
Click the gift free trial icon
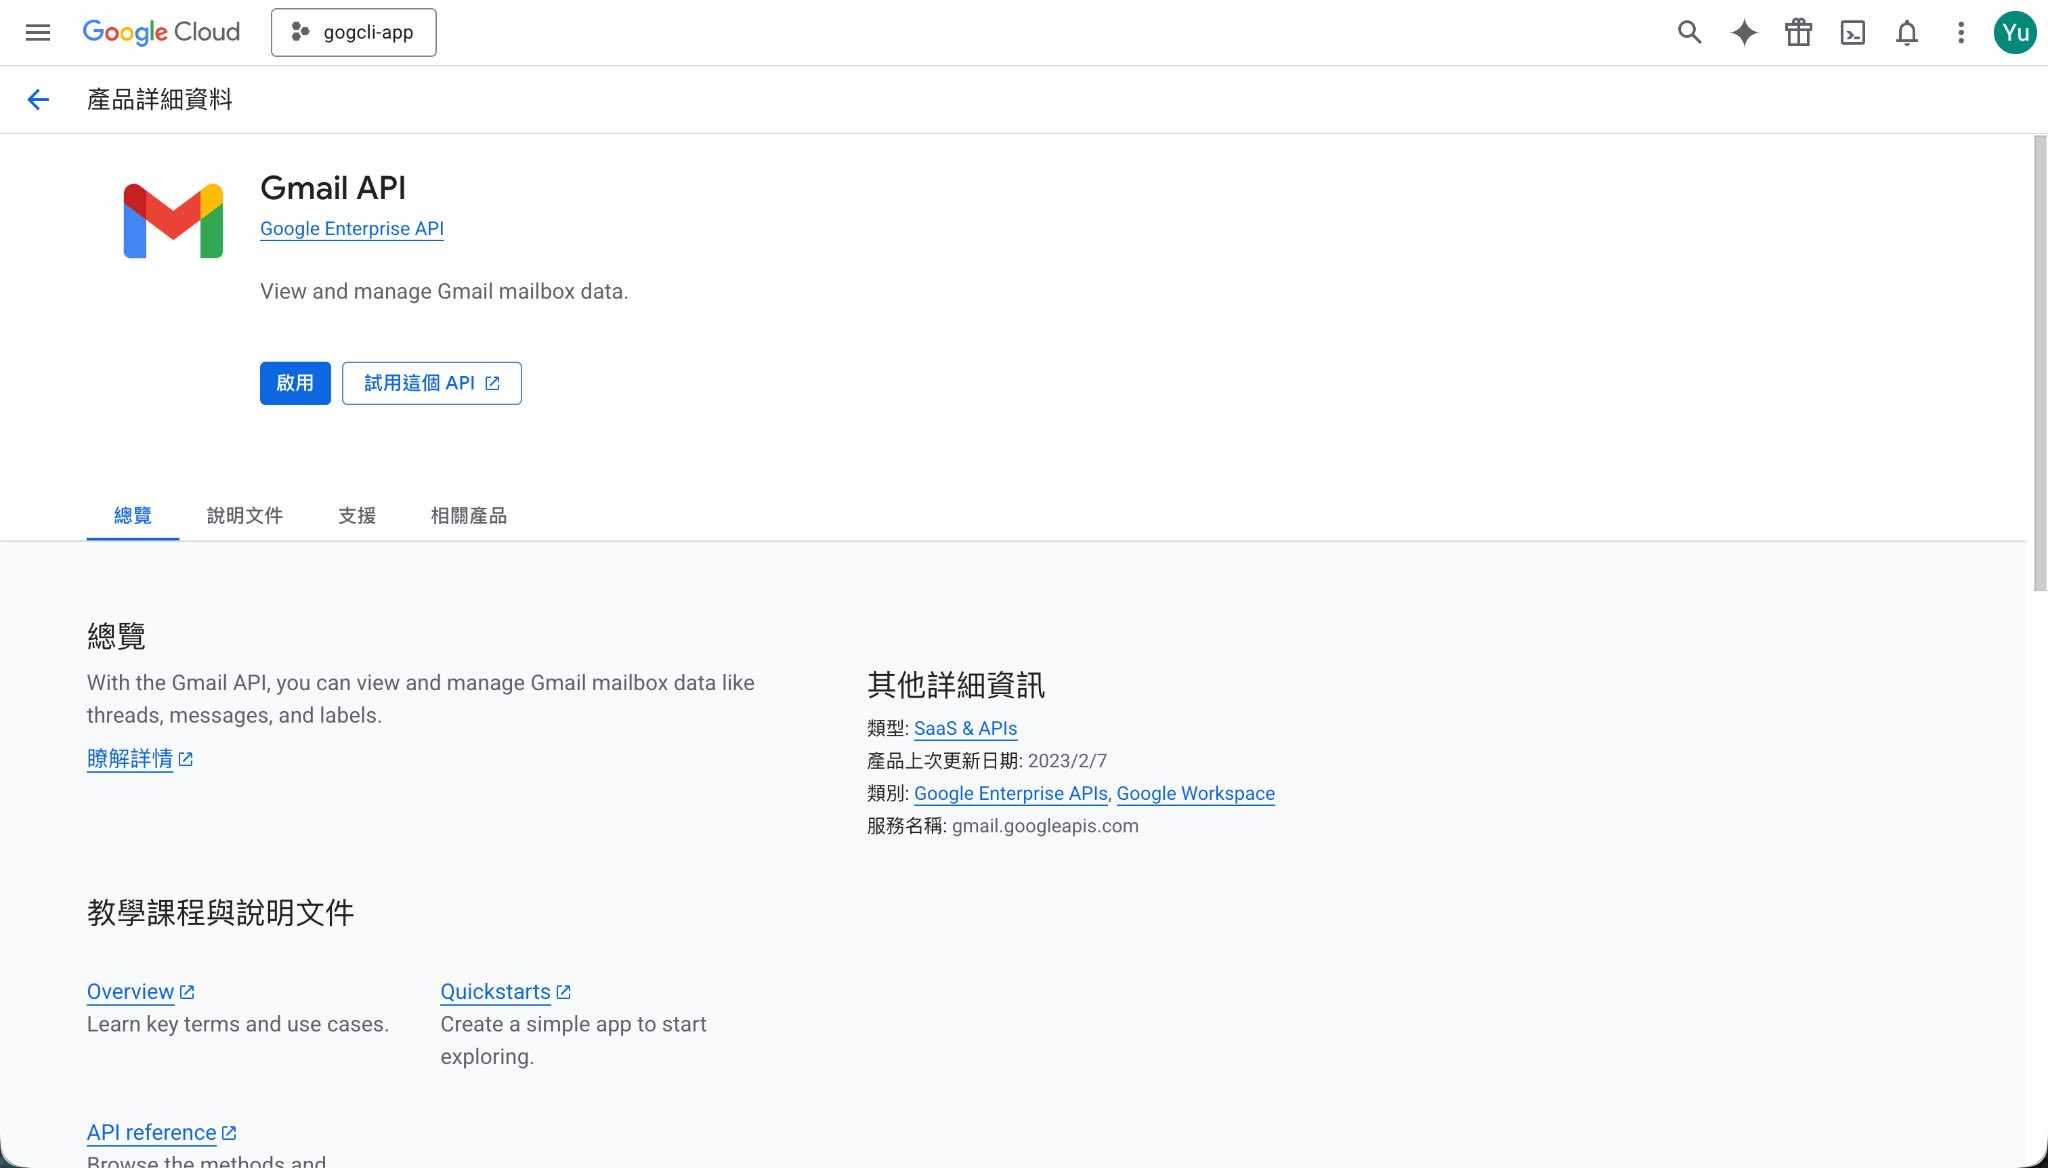[x=1798, y=33]
